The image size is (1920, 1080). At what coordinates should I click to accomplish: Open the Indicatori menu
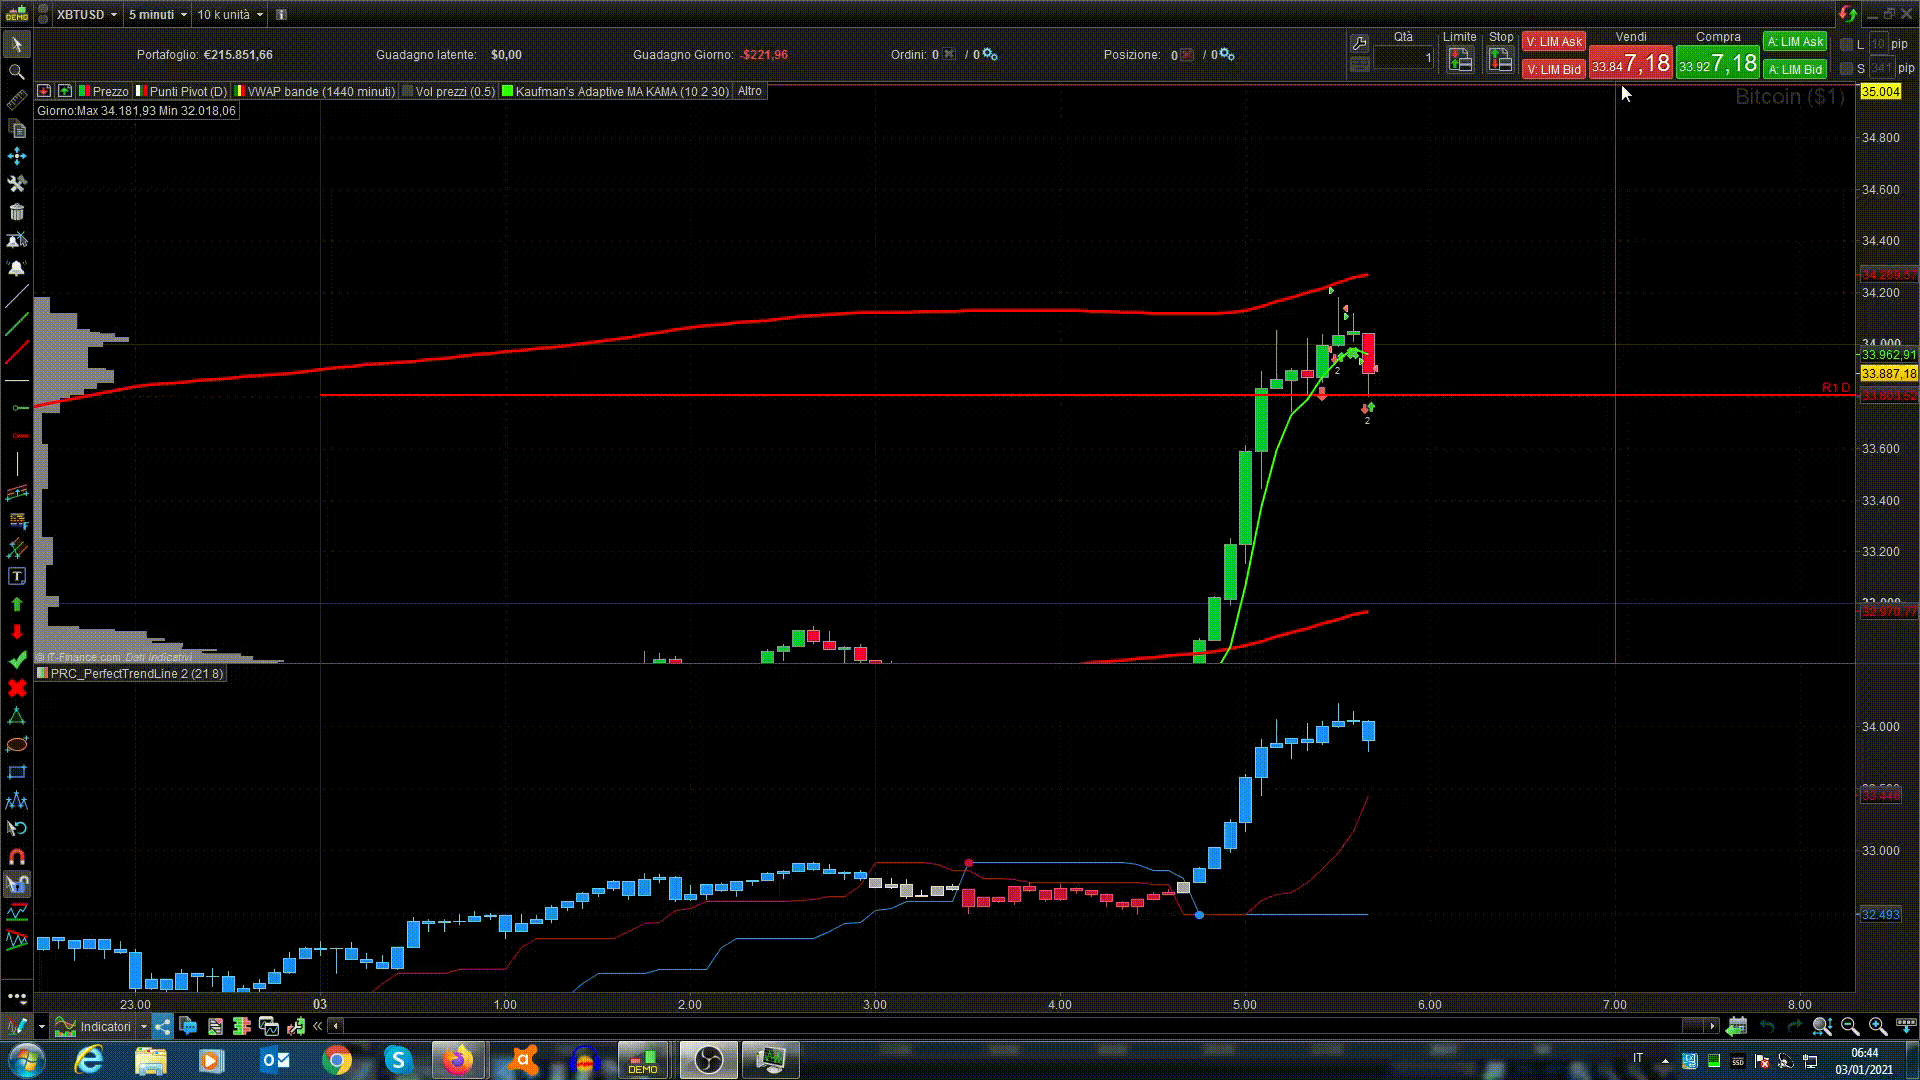click(x=104, y=1026)
